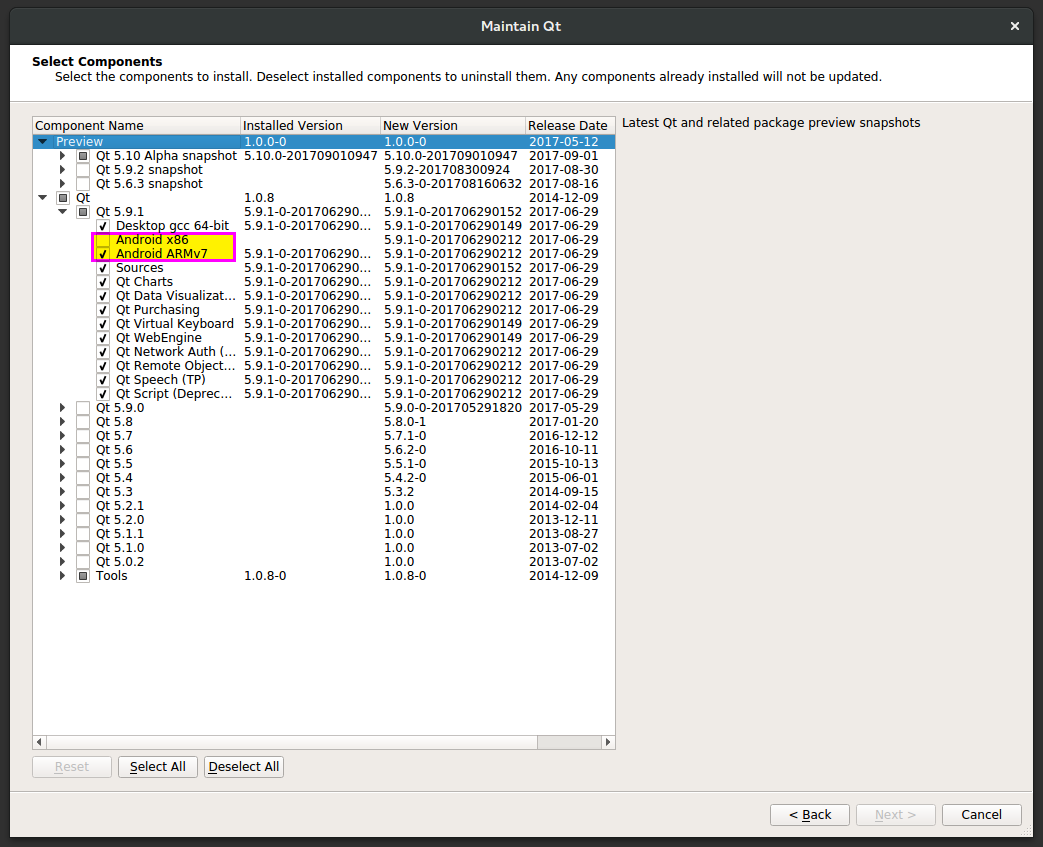Collapse the Preview tree node

pos(43,142)
